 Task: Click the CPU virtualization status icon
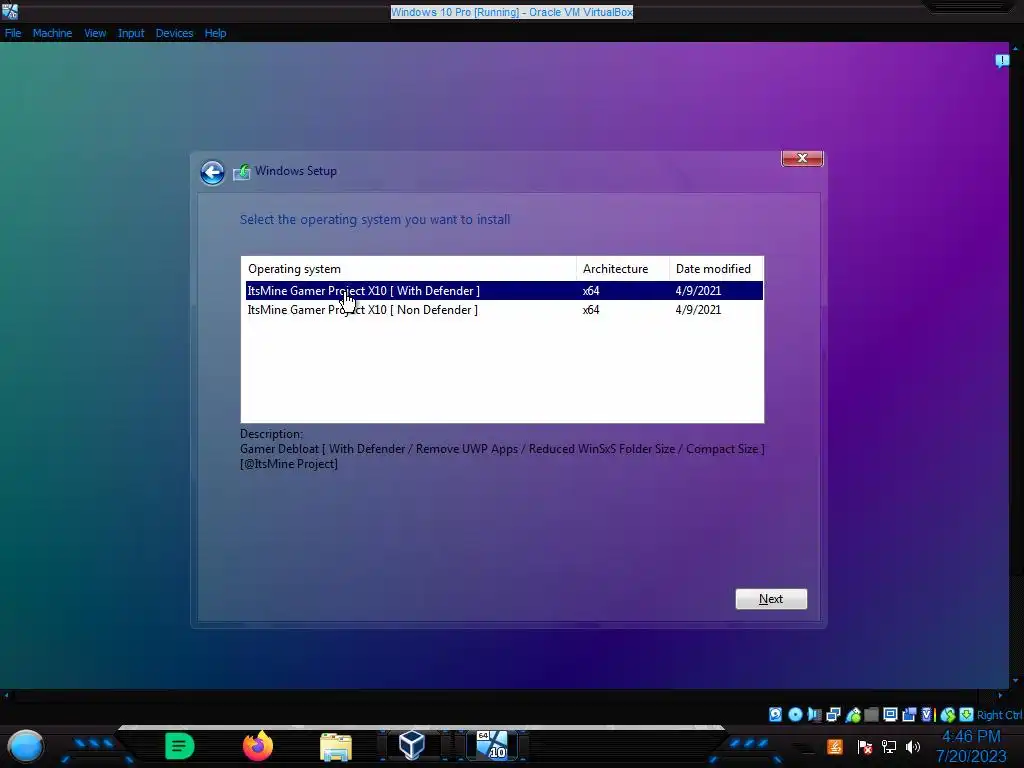click(927, 714)
